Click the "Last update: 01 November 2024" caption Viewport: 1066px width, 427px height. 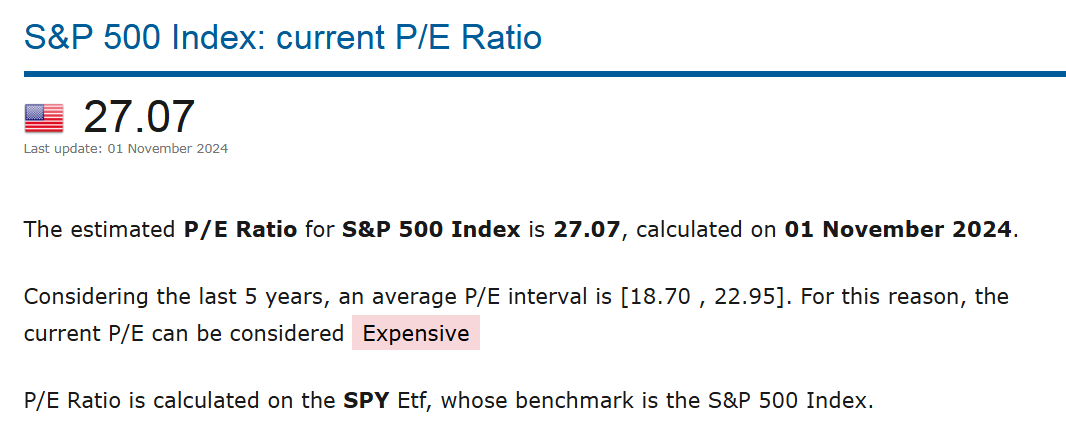point(126,149)
